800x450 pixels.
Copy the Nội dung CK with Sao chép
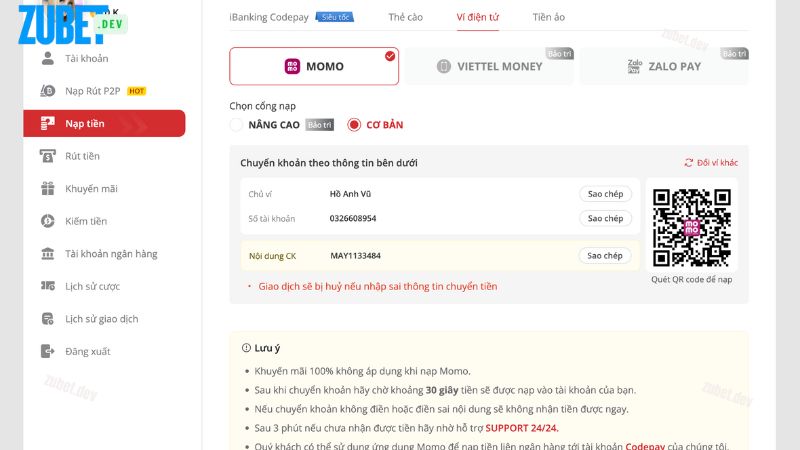605,256
